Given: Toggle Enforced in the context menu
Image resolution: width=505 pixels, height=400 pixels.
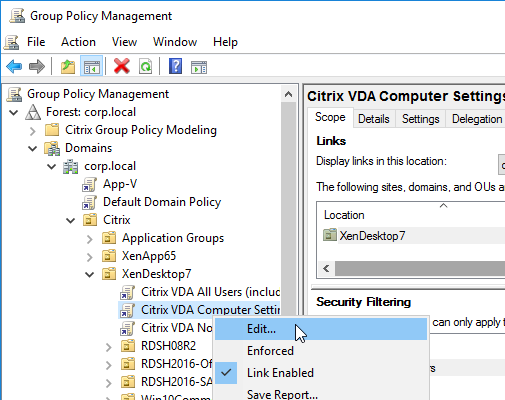Looking at the screenshot, I should [x=270, y=351].
